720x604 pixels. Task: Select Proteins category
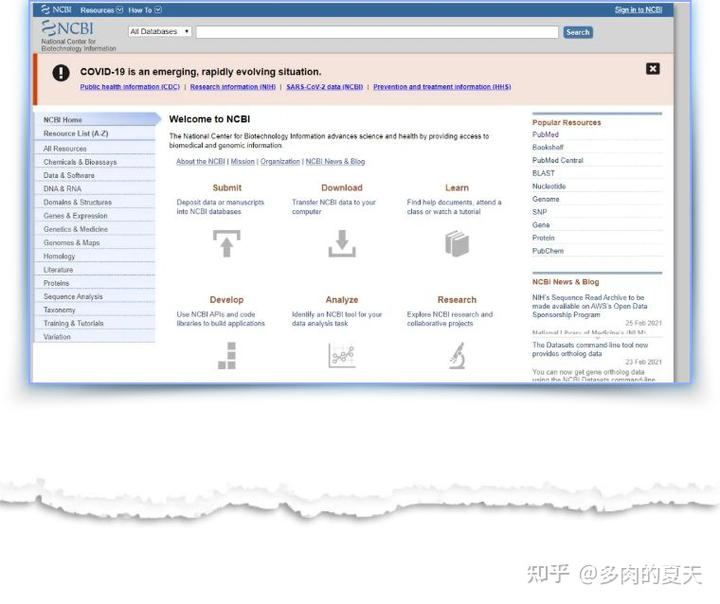[x=95, y=283]
